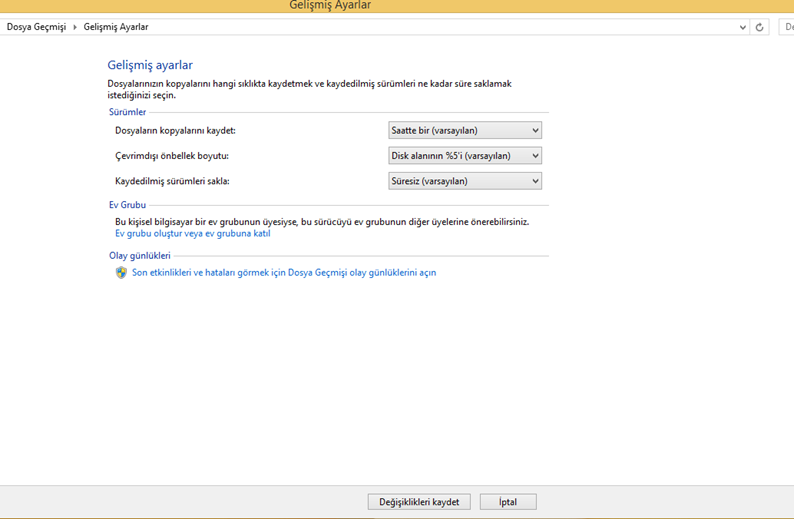Open the 'Dosyaların kopyalarını kaydet' dropdown
This screenshot has height=519, width=794.
tap(465, 130)
